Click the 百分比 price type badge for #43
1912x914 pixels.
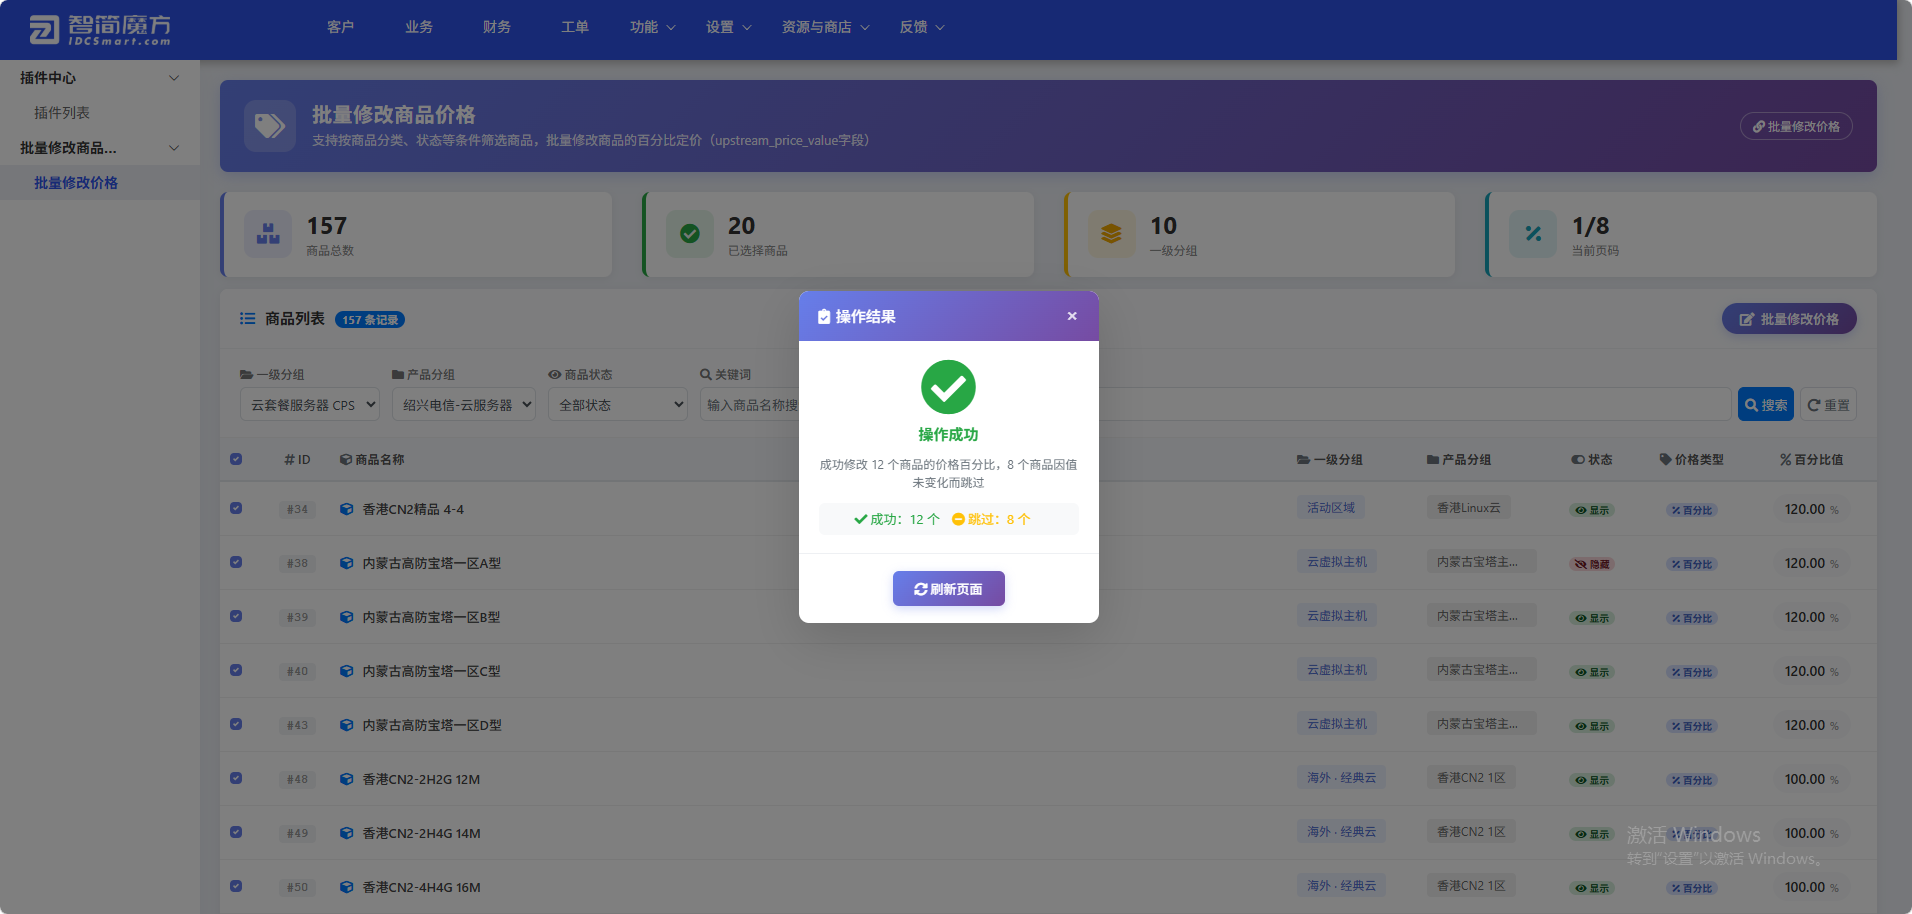click(x=1691, y=726)
